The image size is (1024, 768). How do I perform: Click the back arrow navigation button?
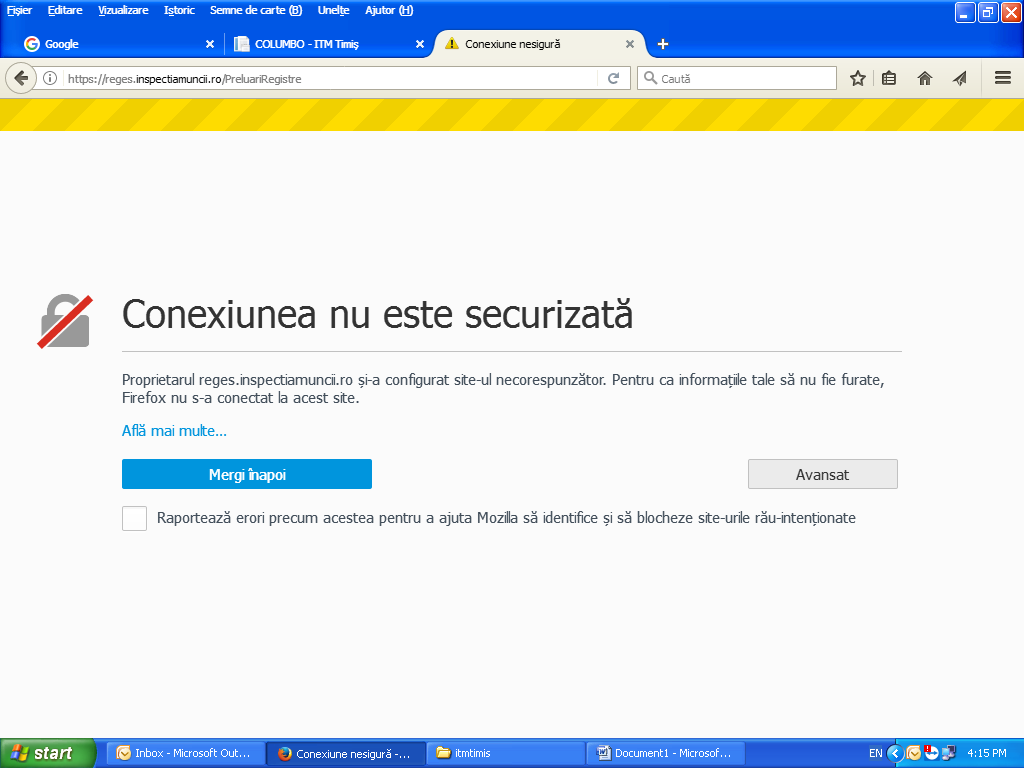pos(21,78)
